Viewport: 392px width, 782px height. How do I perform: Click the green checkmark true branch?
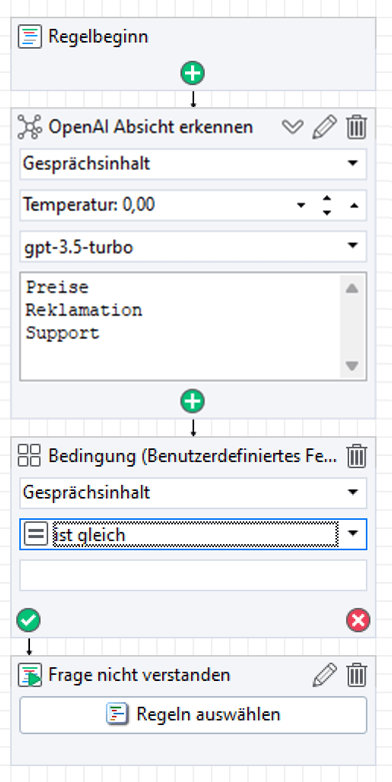pyautogui.click(x=28, y=620)
